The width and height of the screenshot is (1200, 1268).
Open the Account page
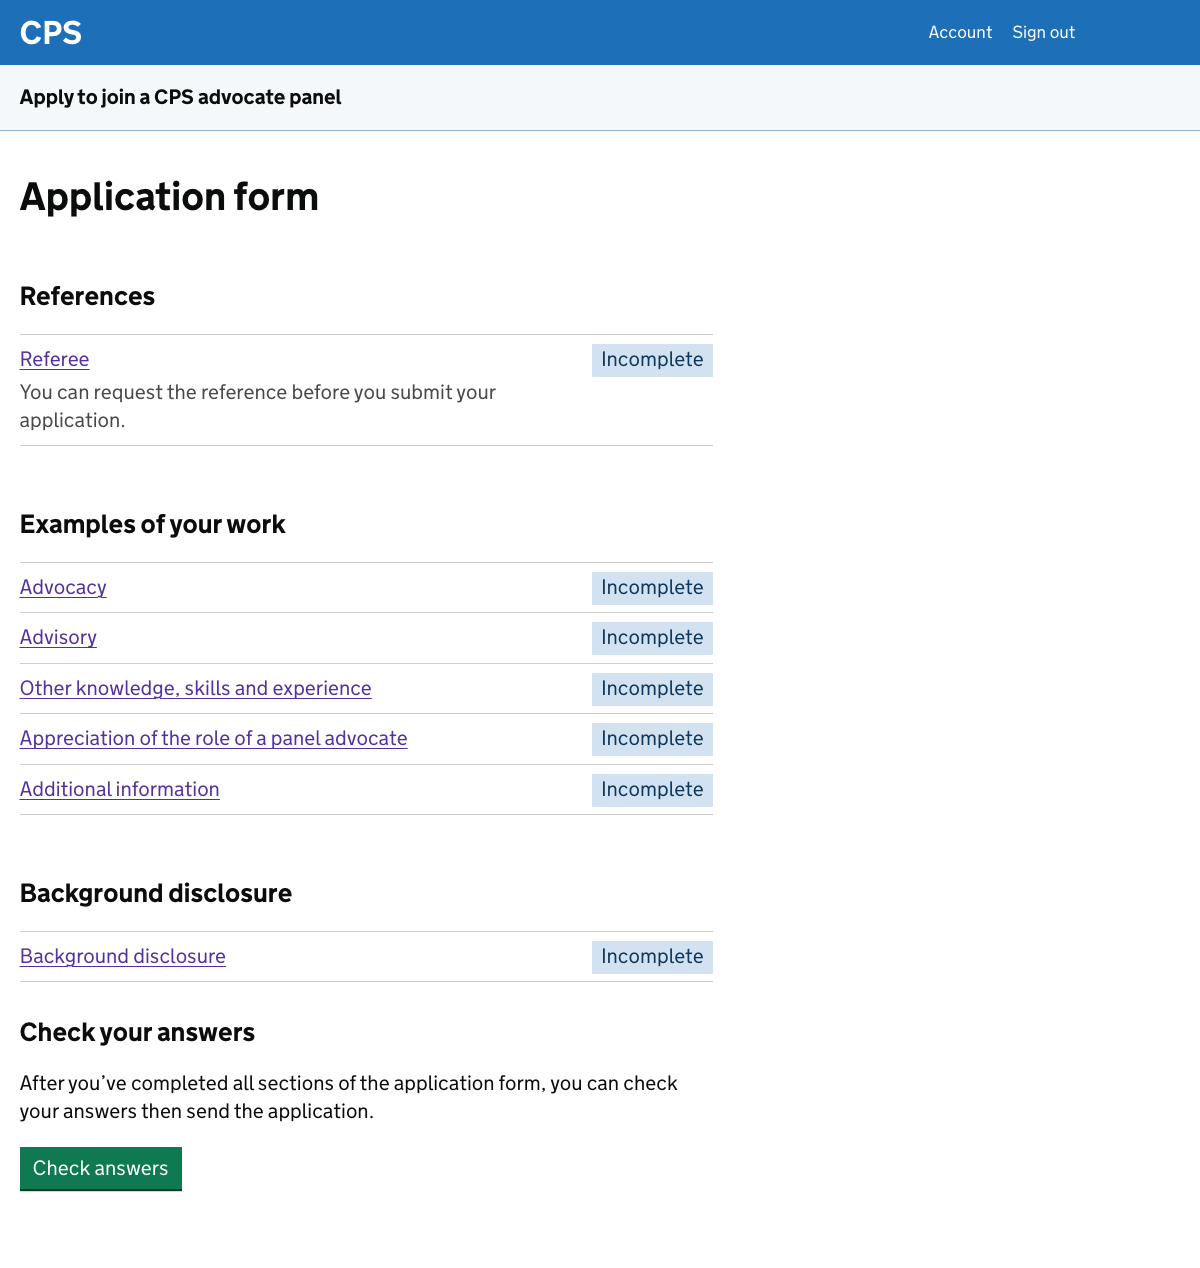pos(960,32)
